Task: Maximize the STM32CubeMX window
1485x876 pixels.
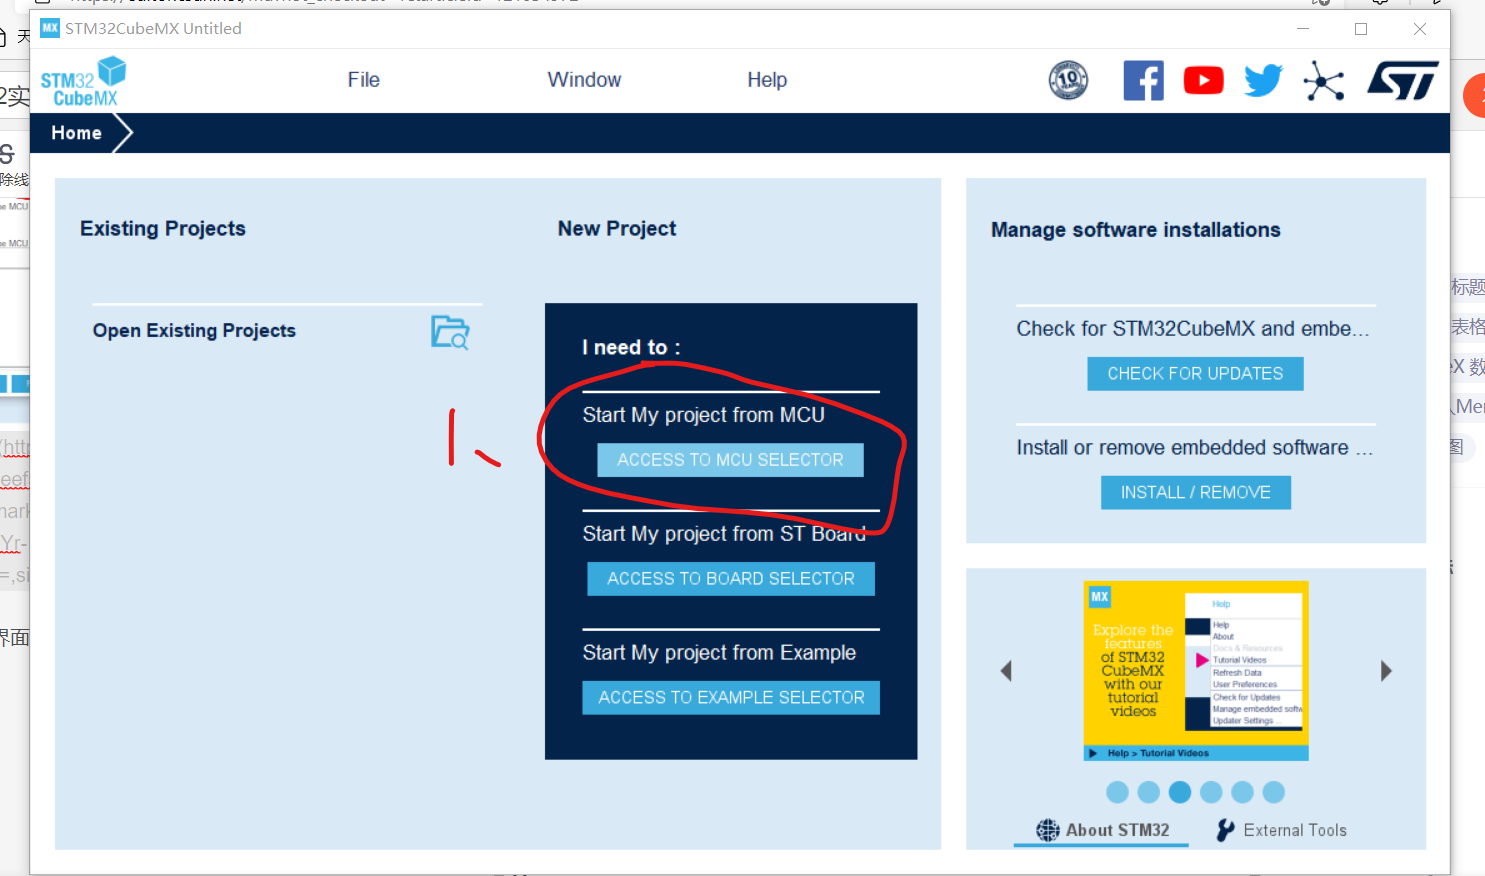Action: [x=1361, y=29]
